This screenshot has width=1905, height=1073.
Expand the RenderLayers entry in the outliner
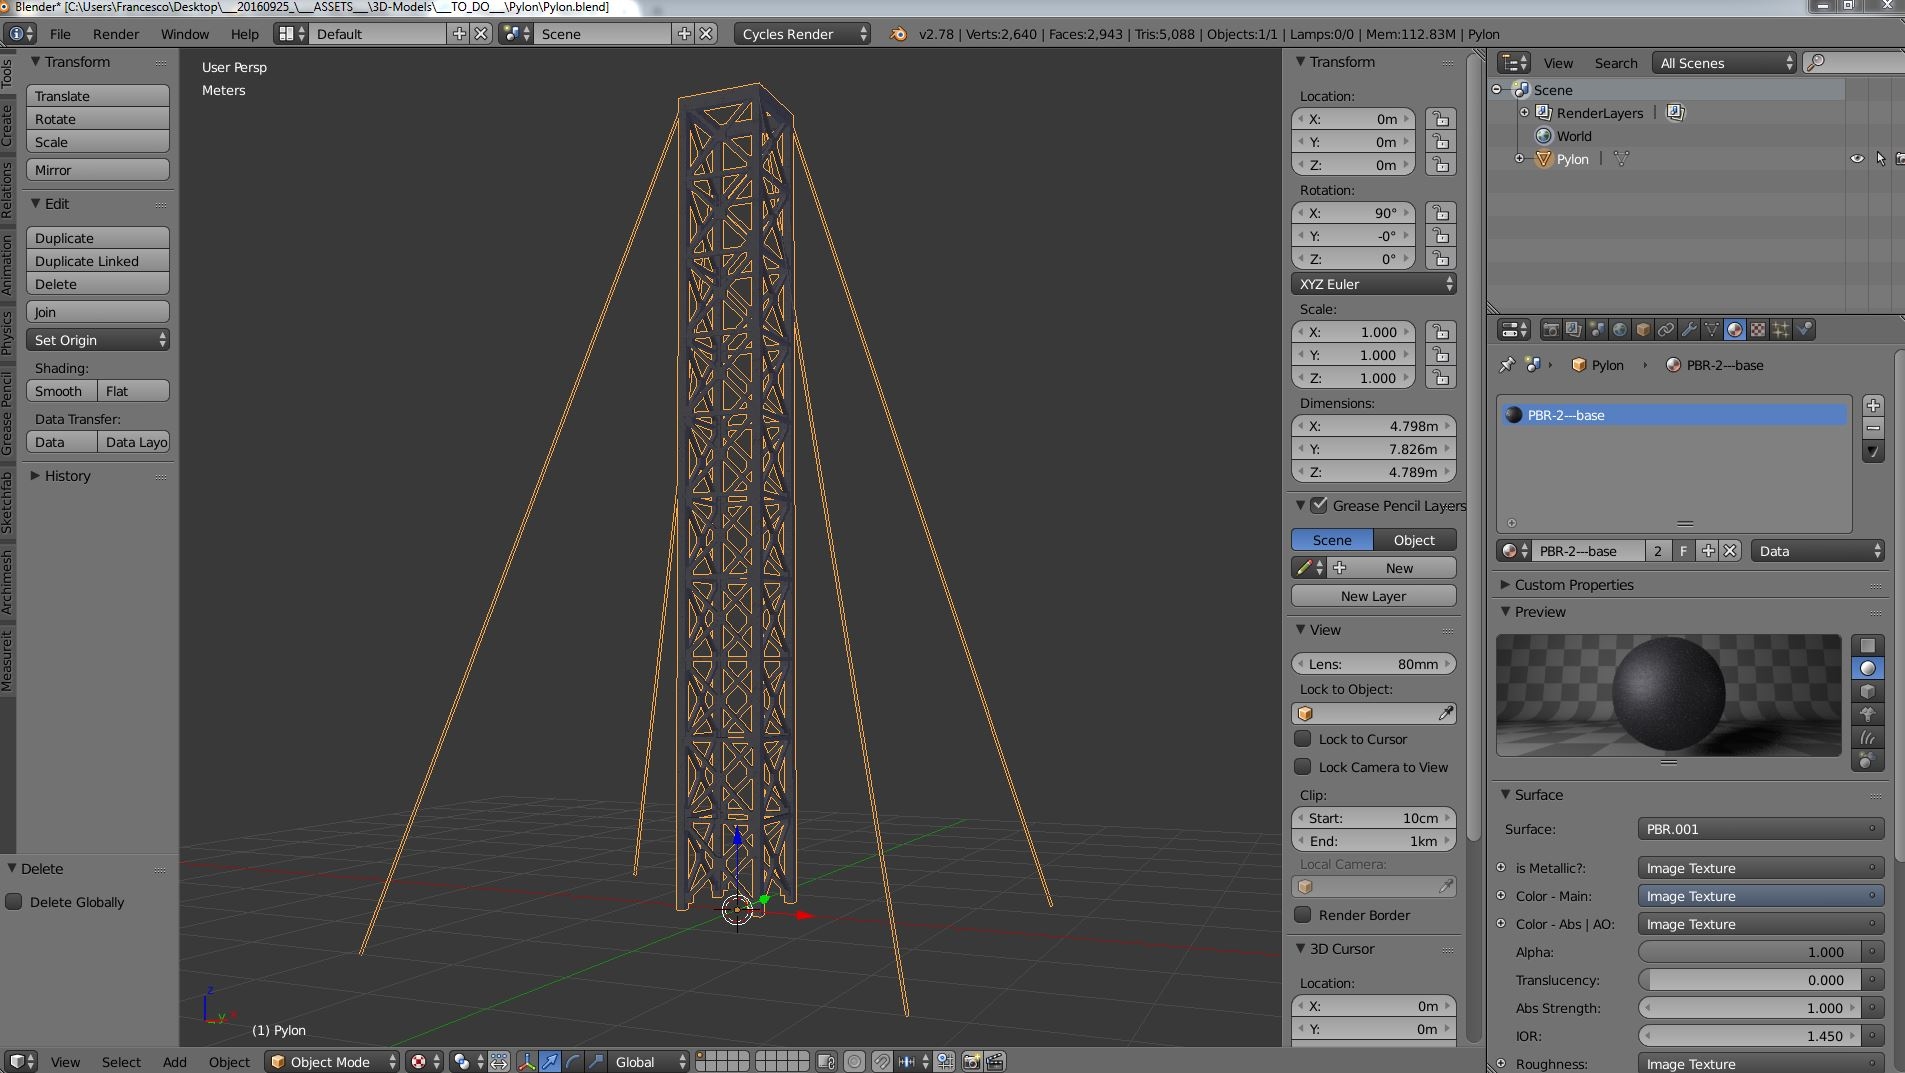click(1524, 112)
